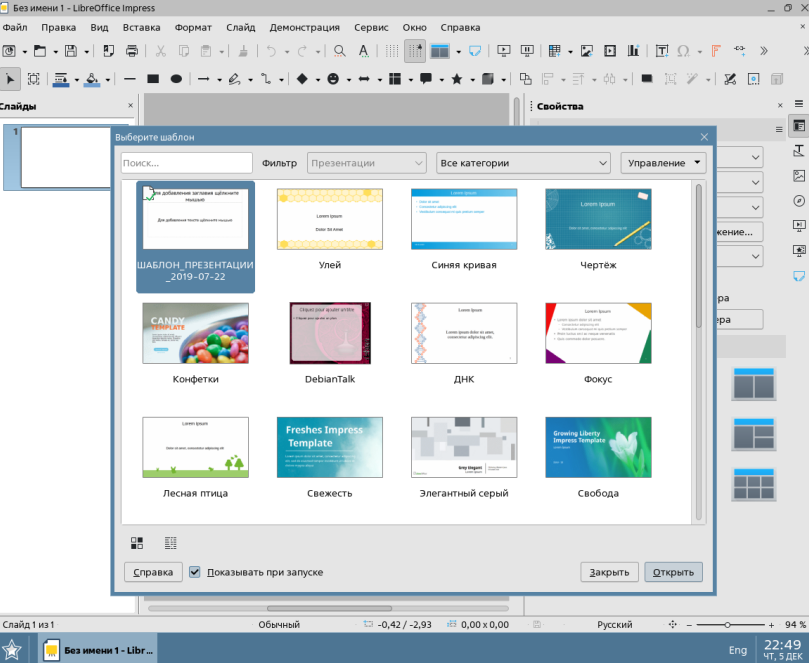Toggle 'Показывать при запуске' checkbox

pyautogui.click(x=195, y=572)
